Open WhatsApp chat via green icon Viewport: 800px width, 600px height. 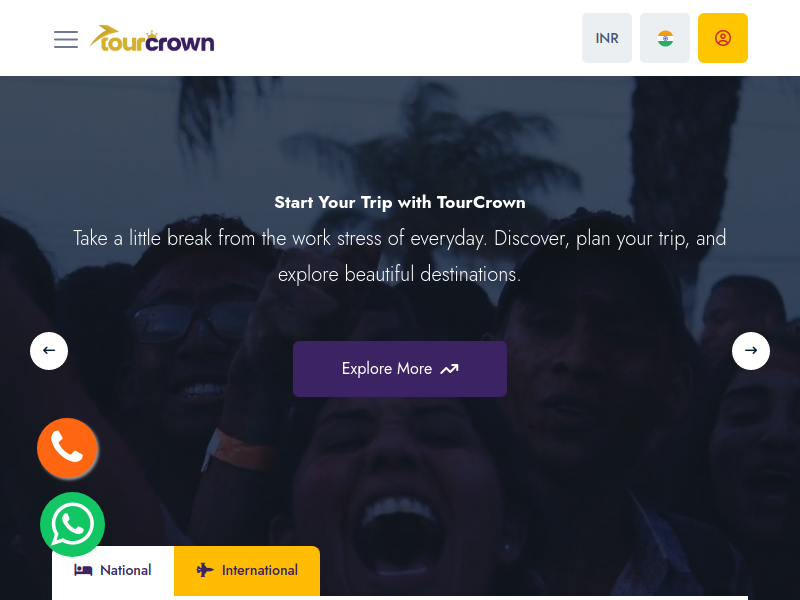72,524
